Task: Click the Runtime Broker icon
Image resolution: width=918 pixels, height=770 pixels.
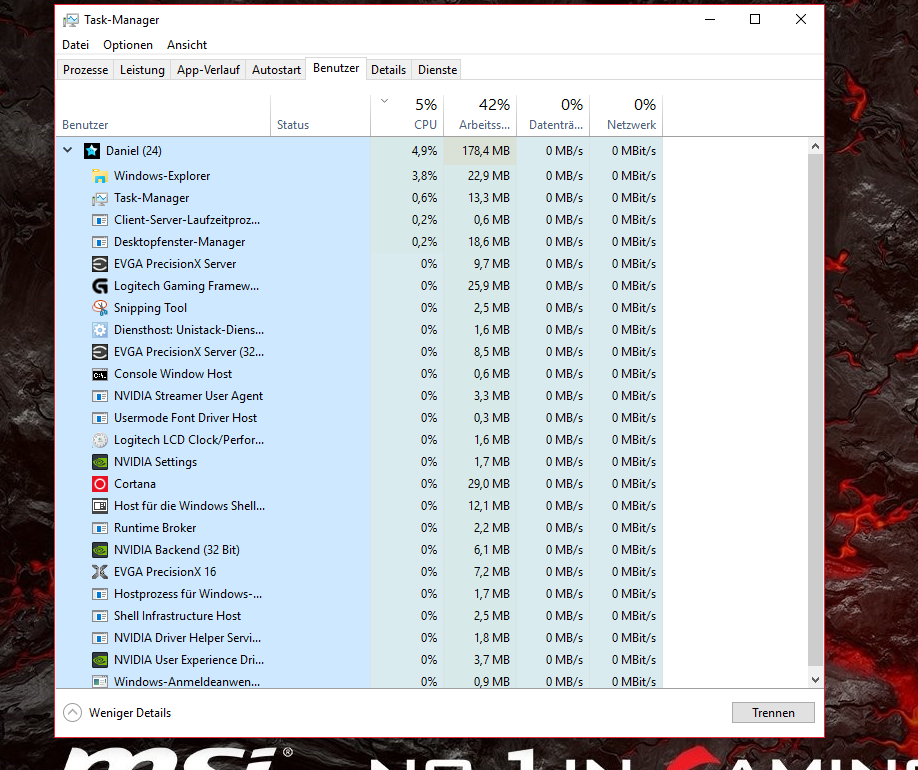Action: click(x=100, y=528)
